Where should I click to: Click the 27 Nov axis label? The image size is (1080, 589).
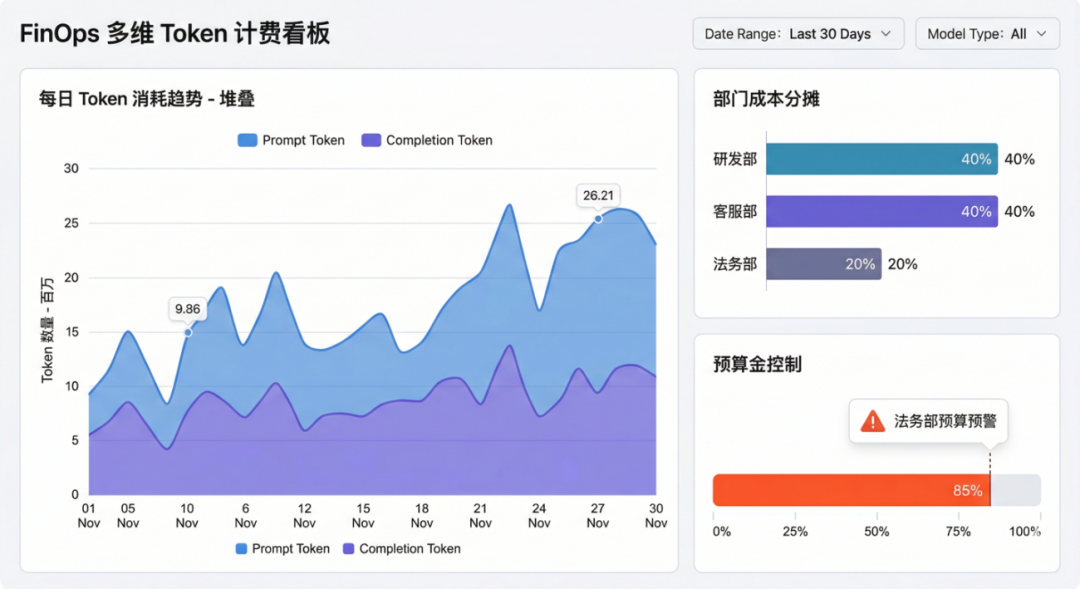[x=597, y=516]
